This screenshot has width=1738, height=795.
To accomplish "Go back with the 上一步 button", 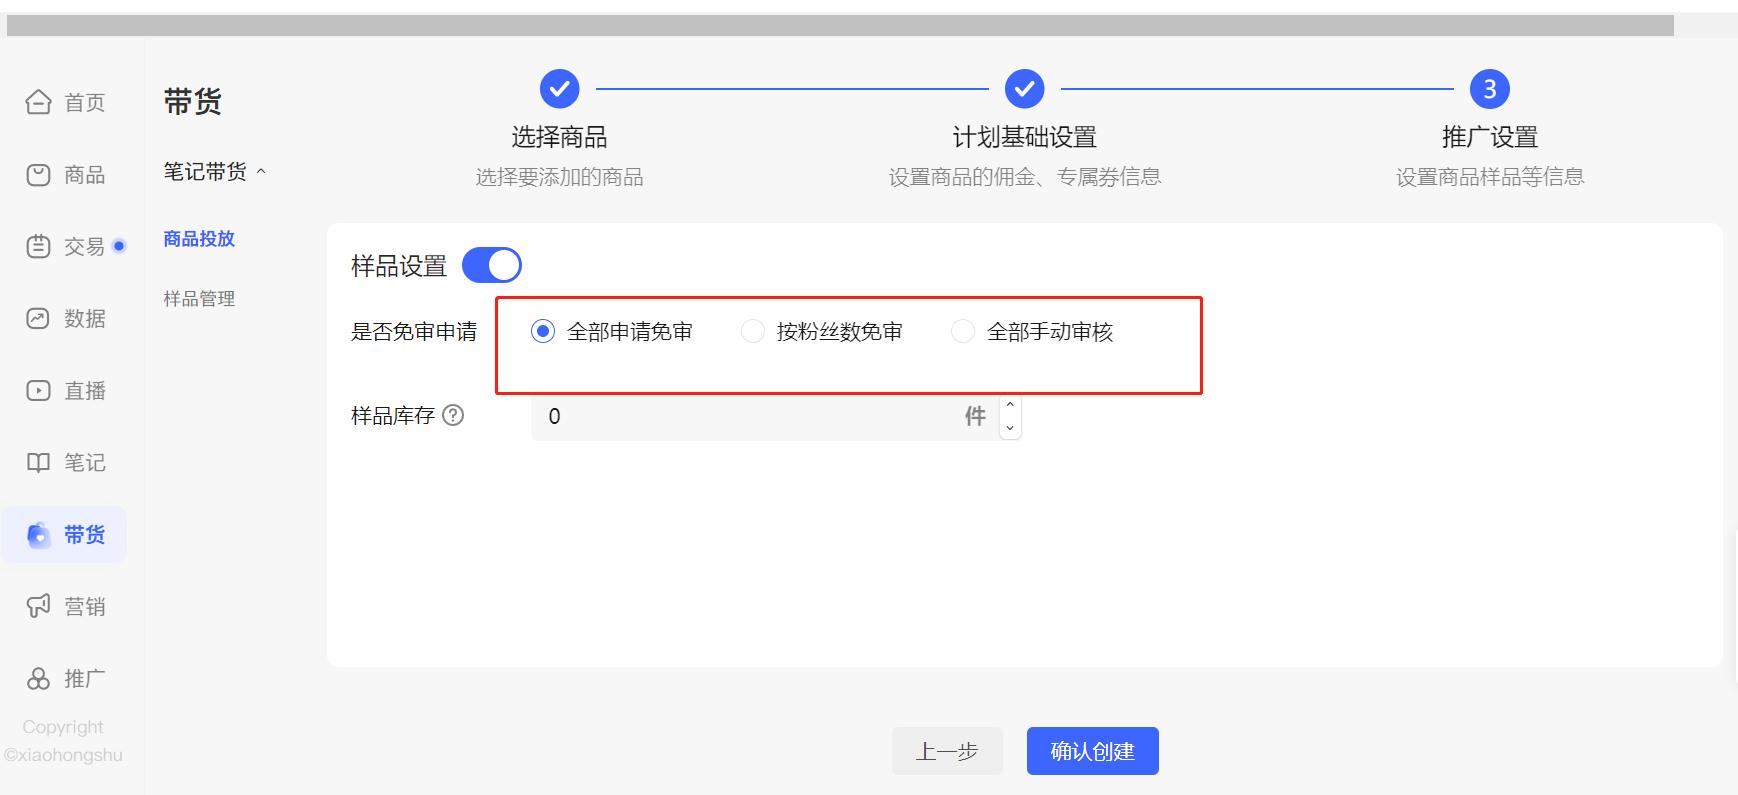I will (x=947, y=750).
